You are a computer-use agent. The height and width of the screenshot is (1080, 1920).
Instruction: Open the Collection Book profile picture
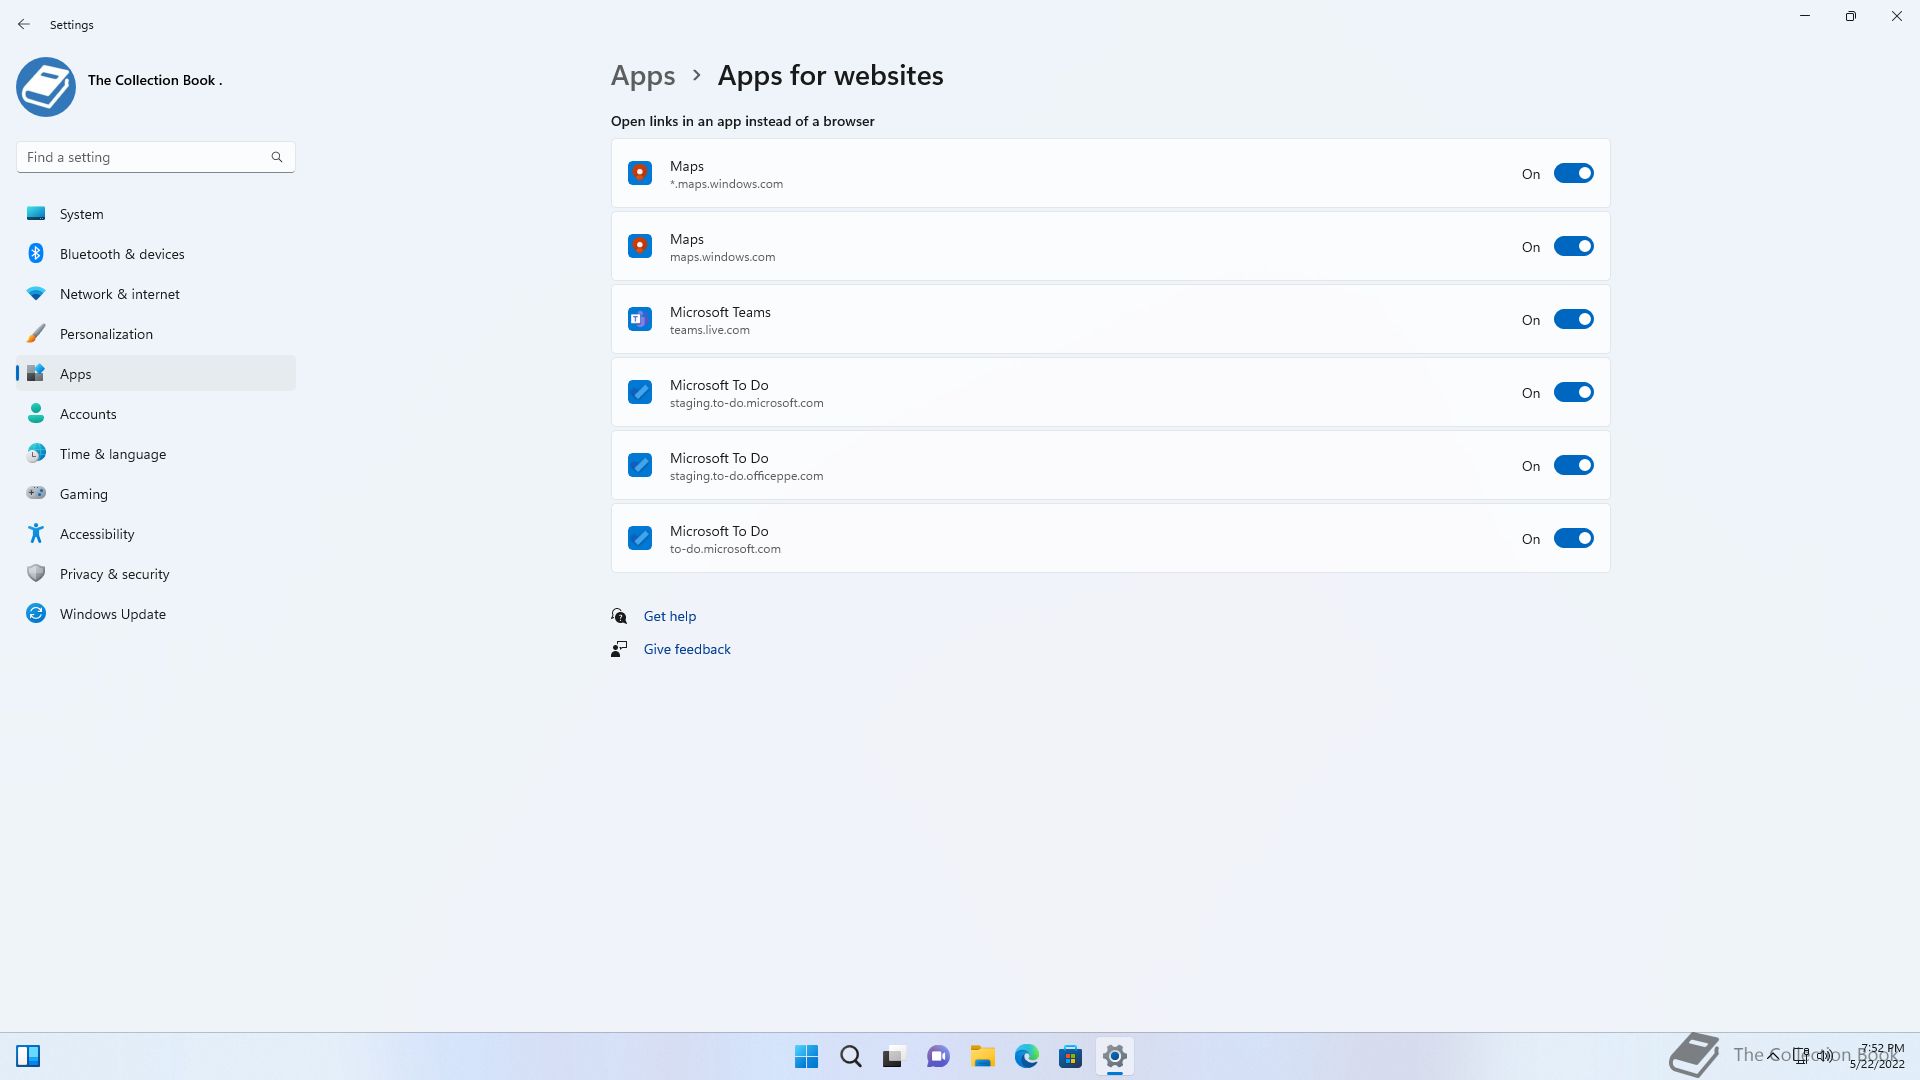point(46,87)
